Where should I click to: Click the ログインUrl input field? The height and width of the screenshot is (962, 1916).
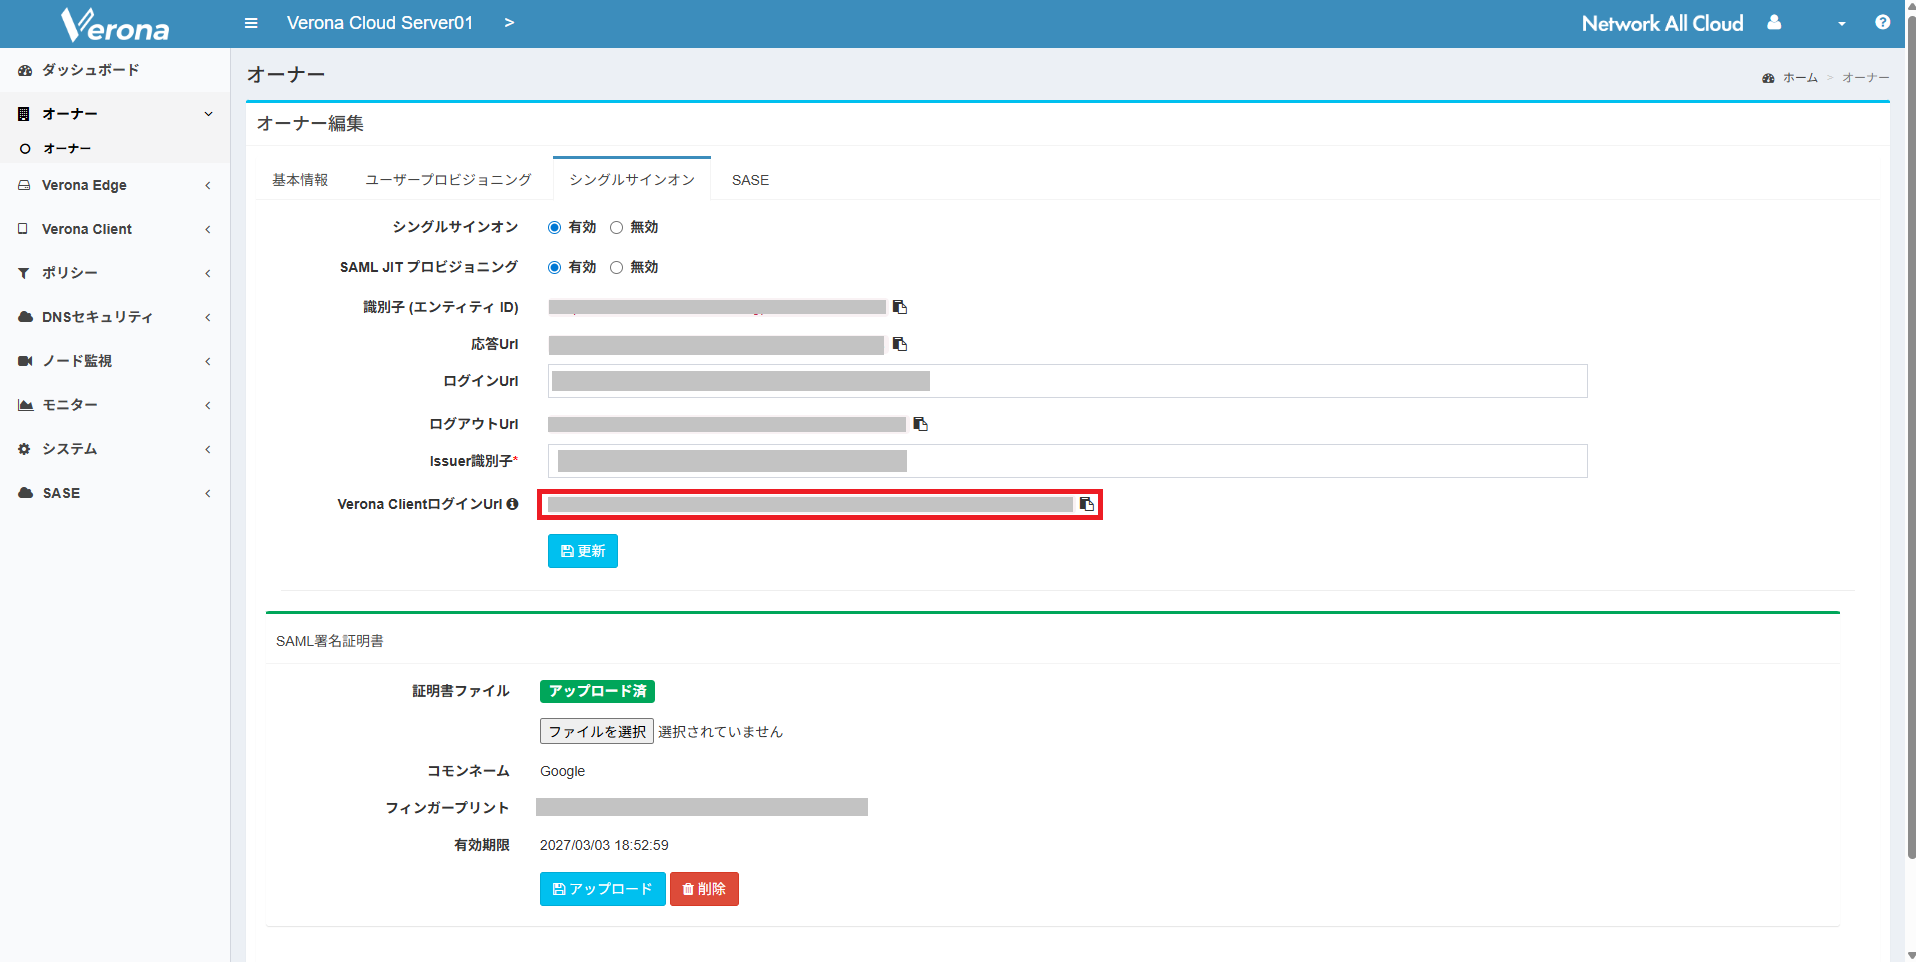(1068, 381)
